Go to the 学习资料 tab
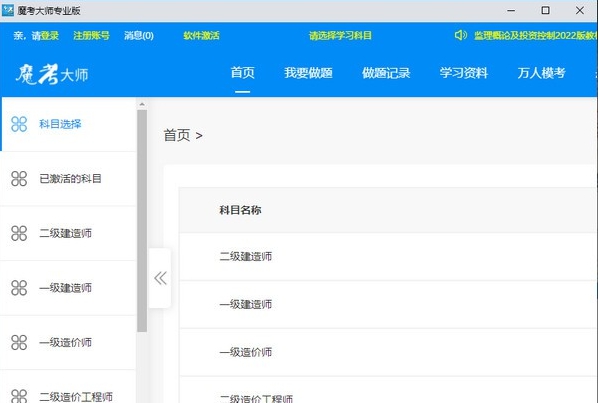This screenshot has width=600, height=403. [464, 73]
